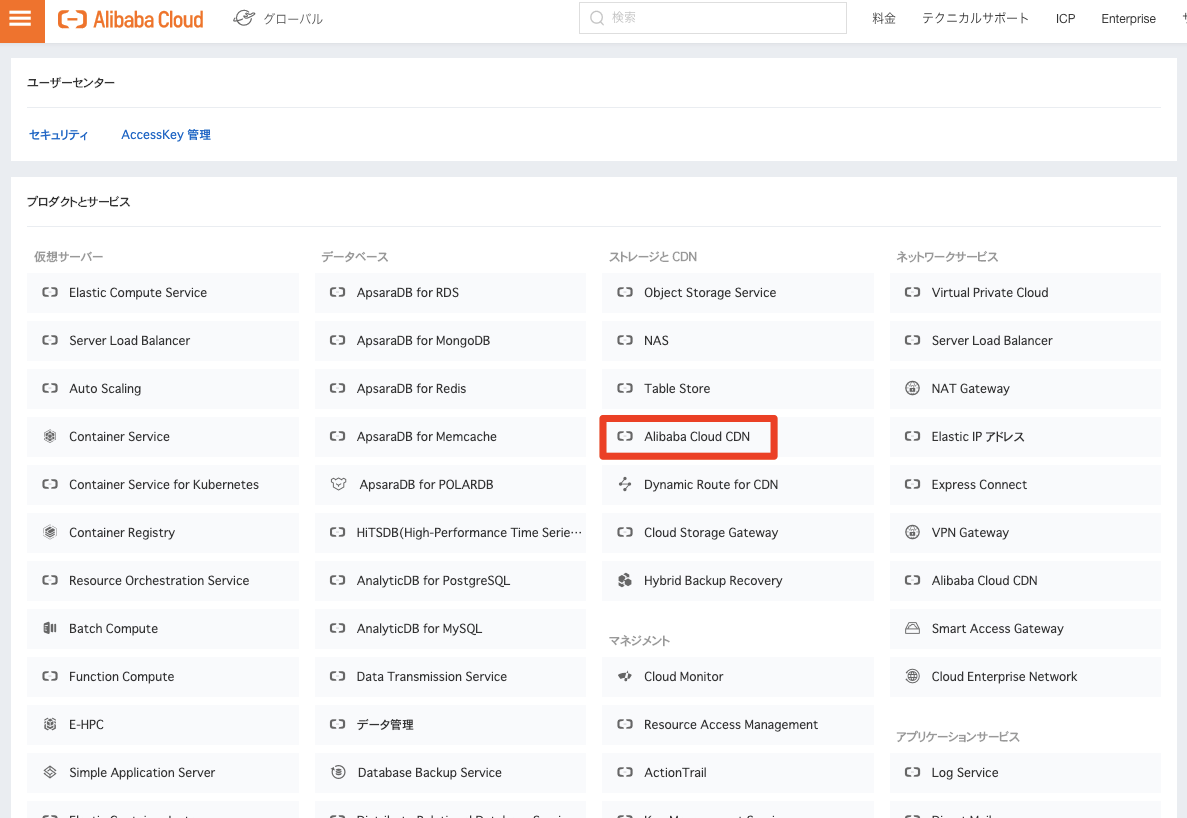Open the 料金 pricing menu
Image resolution: width=1187 pixels, height=818 pixels.
click(883, 18)
